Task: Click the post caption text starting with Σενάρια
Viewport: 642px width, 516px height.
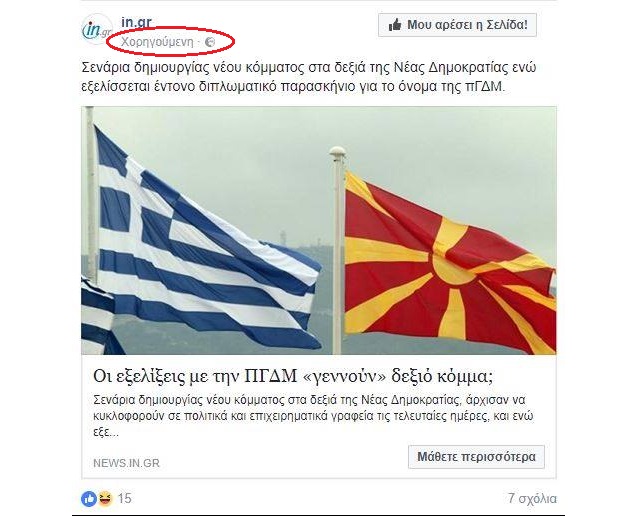Action: (309, 77)
